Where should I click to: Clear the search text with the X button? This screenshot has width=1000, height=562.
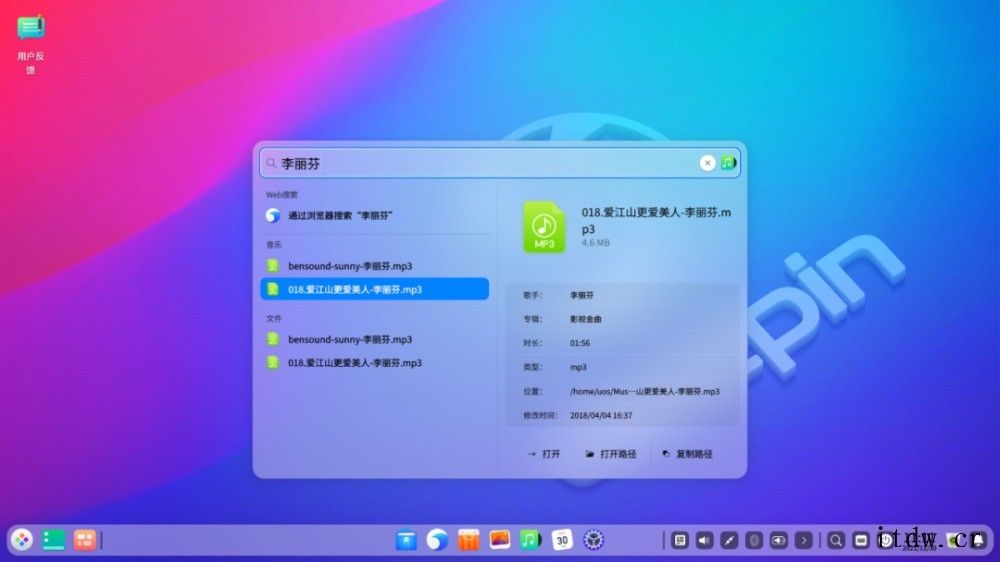pyautogui.click(x=707, y=163)
